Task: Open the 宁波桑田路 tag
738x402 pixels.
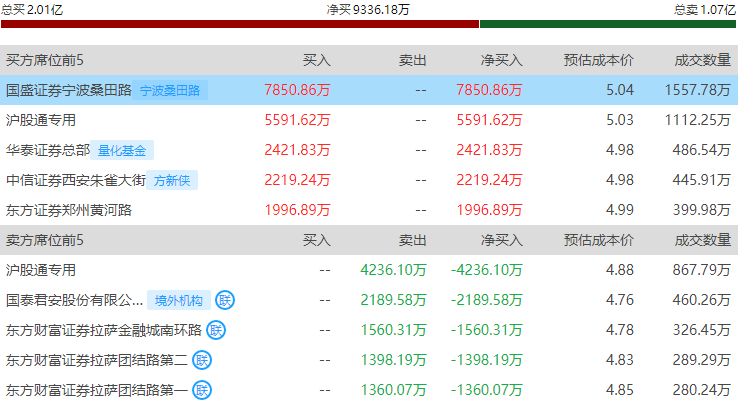Action: click(170, 90)
